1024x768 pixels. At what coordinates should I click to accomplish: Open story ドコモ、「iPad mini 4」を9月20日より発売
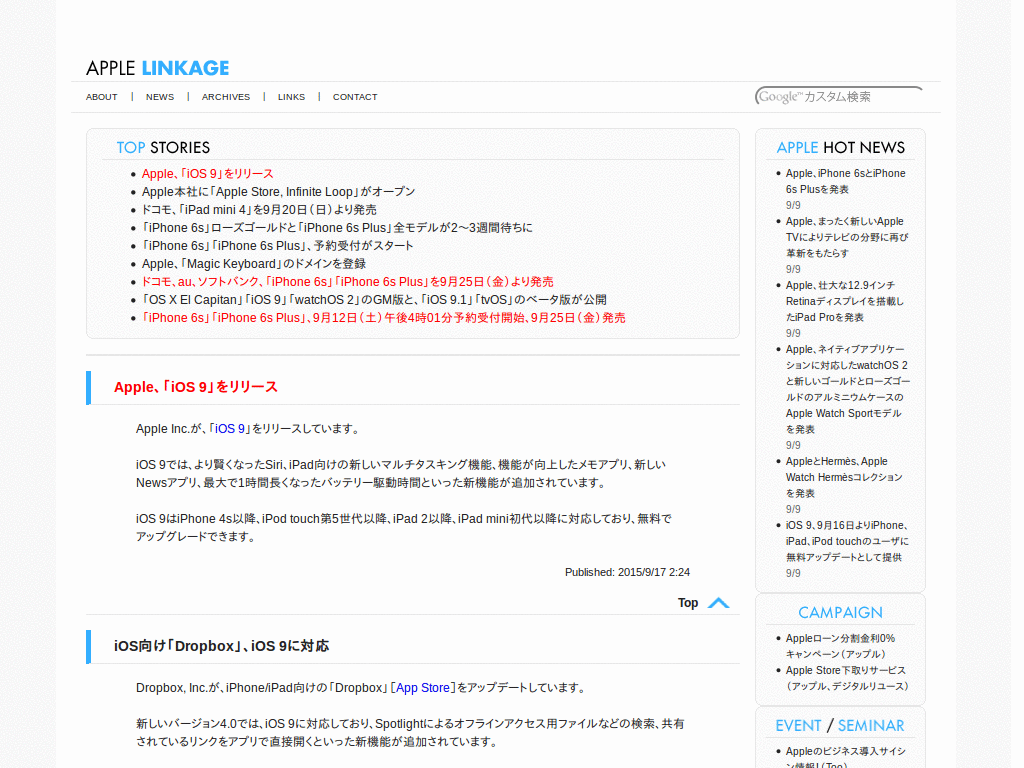(x=259, y=210)
